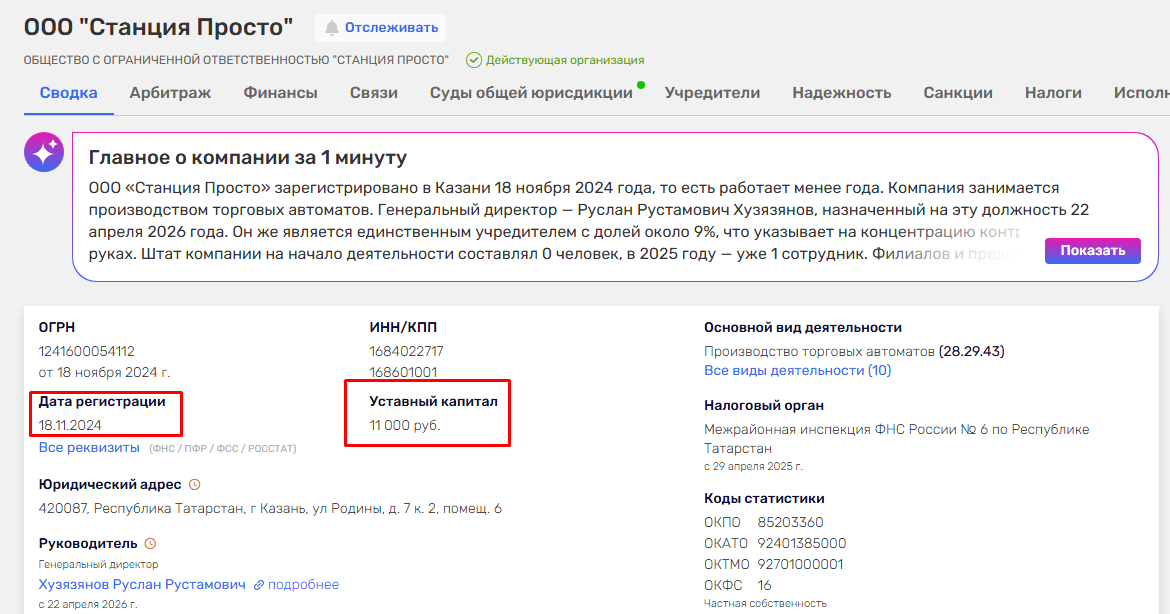
Task: Click the Отслеживать button
Action: [x=381, y=28]
